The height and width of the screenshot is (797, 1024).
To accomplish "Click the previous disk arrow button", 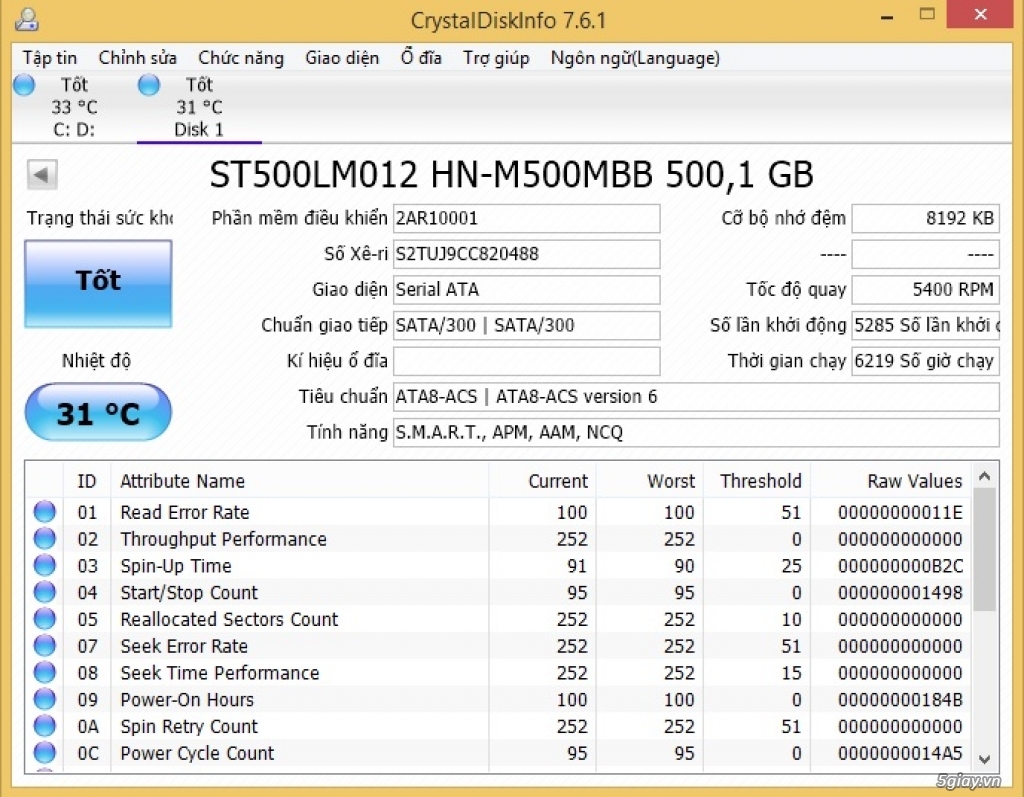I will (42, 174).
